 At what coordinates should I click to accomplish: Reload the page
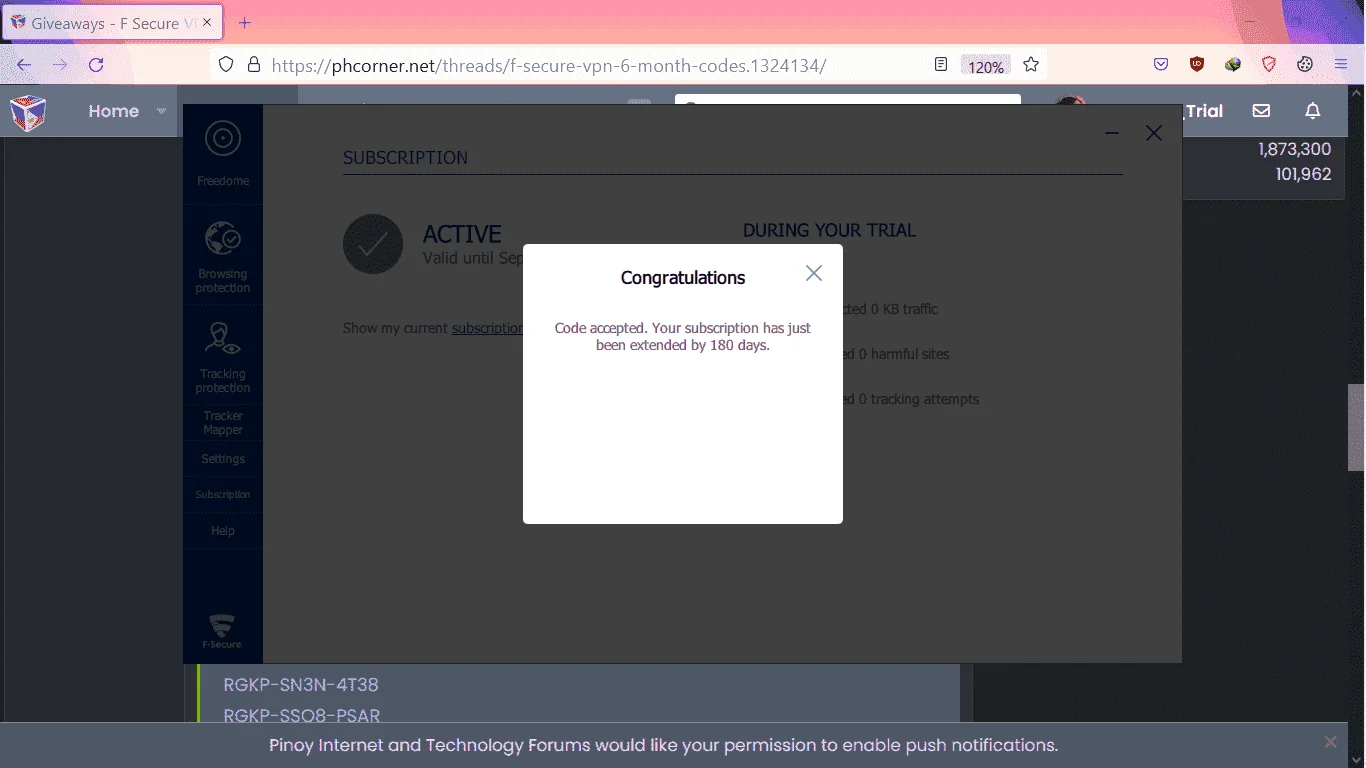point(96,65)
